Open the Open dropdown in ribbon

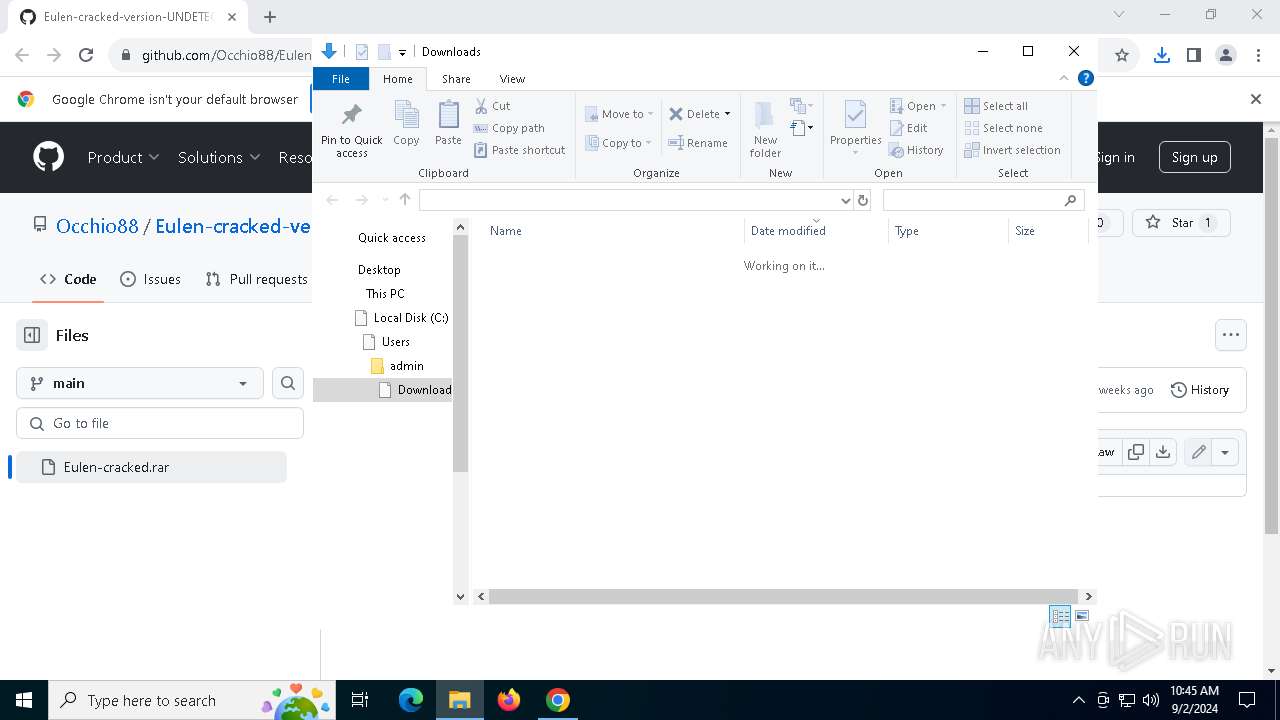pos(918,106)
